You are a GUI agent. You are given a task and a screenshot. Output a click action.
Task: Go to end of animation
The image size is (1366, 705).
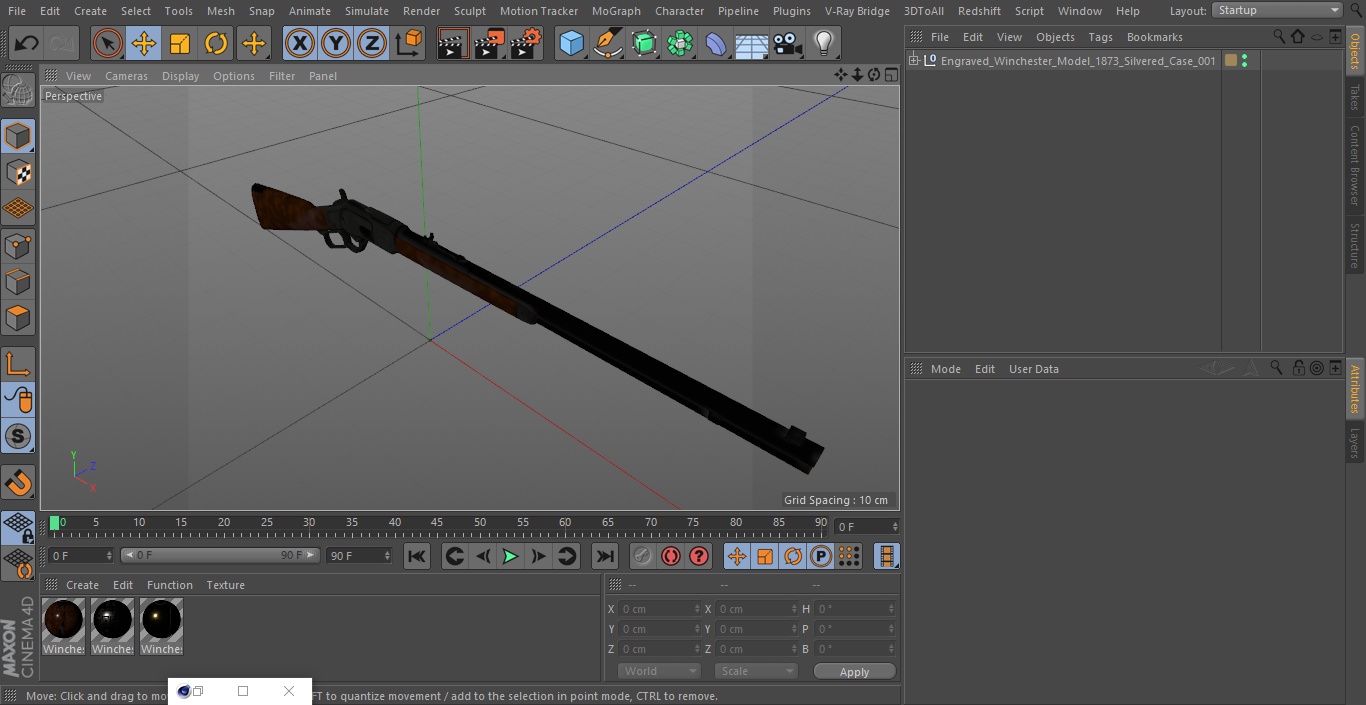[605, 556]
